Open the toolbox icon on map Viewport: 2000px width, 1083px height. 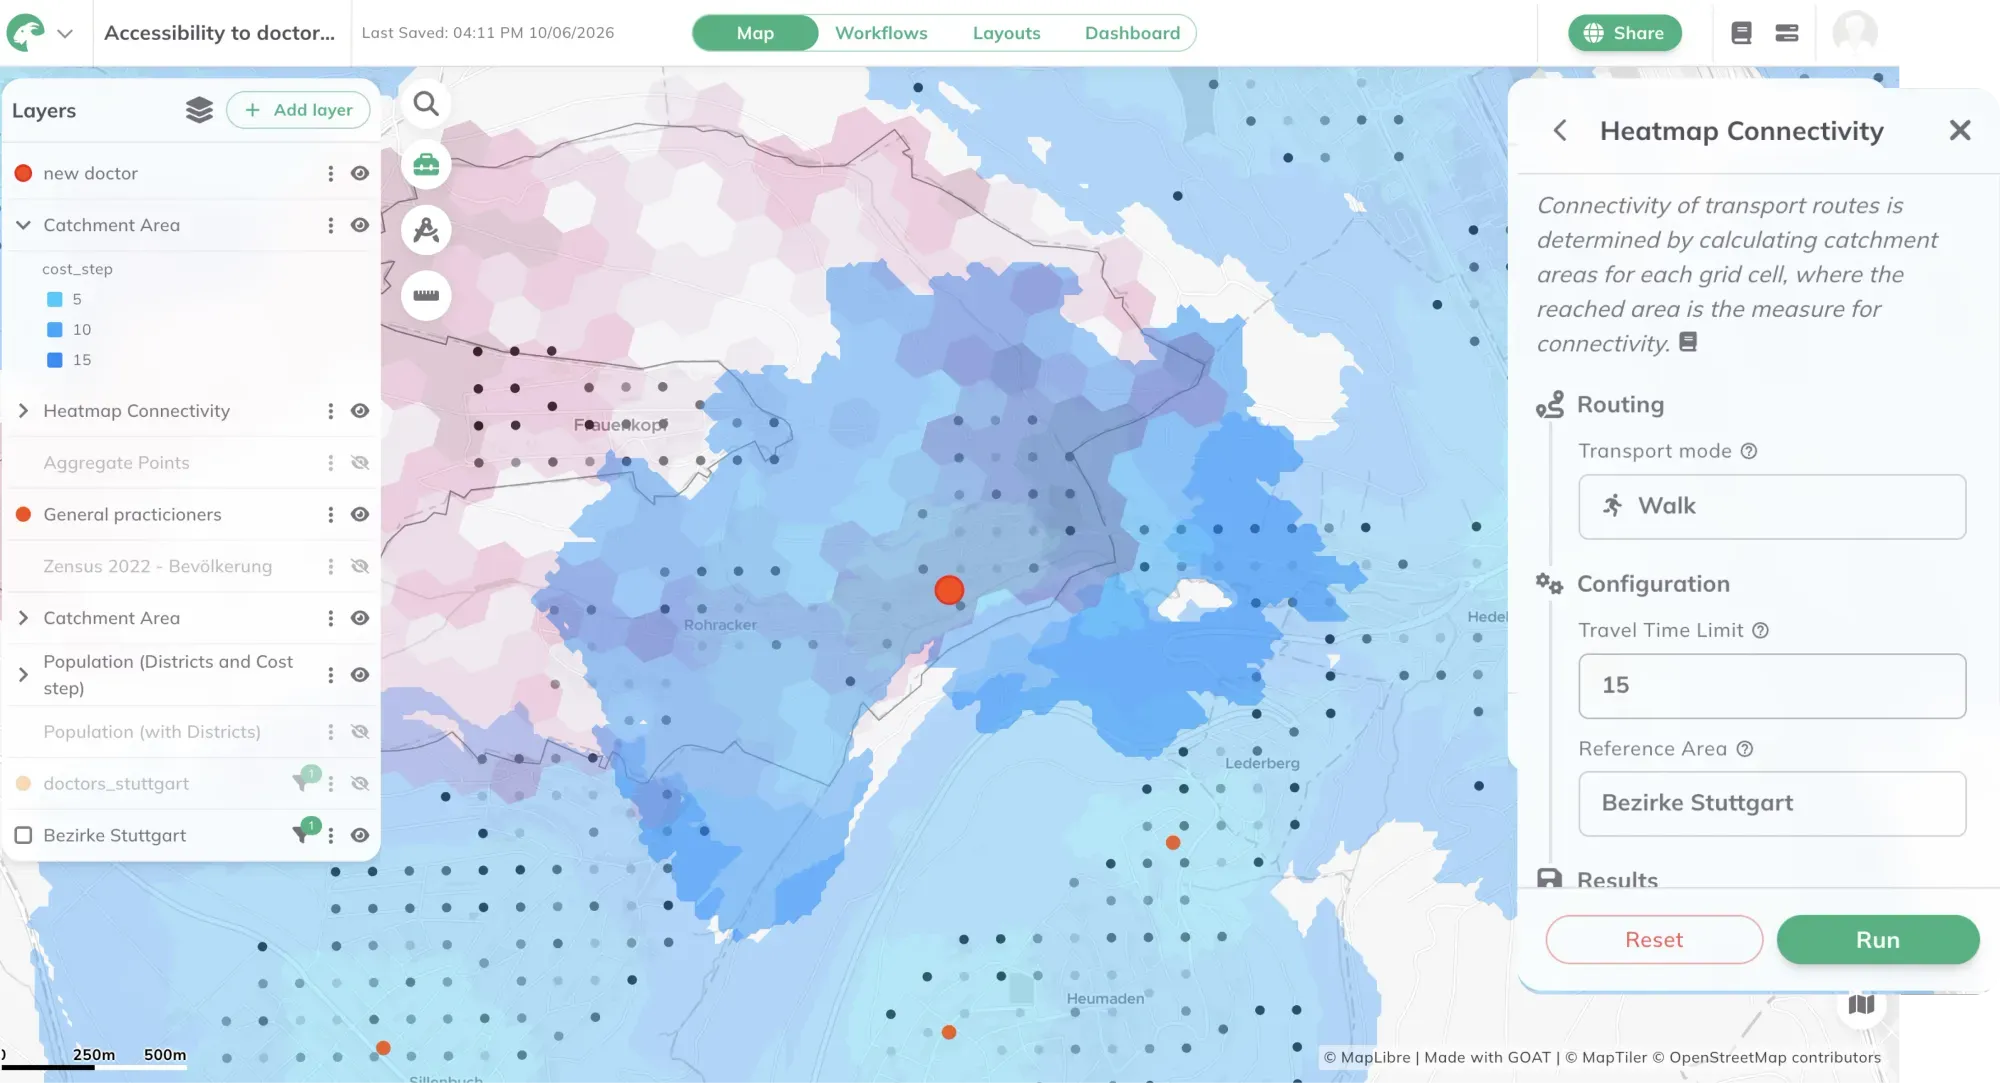(x=426, y=165)
